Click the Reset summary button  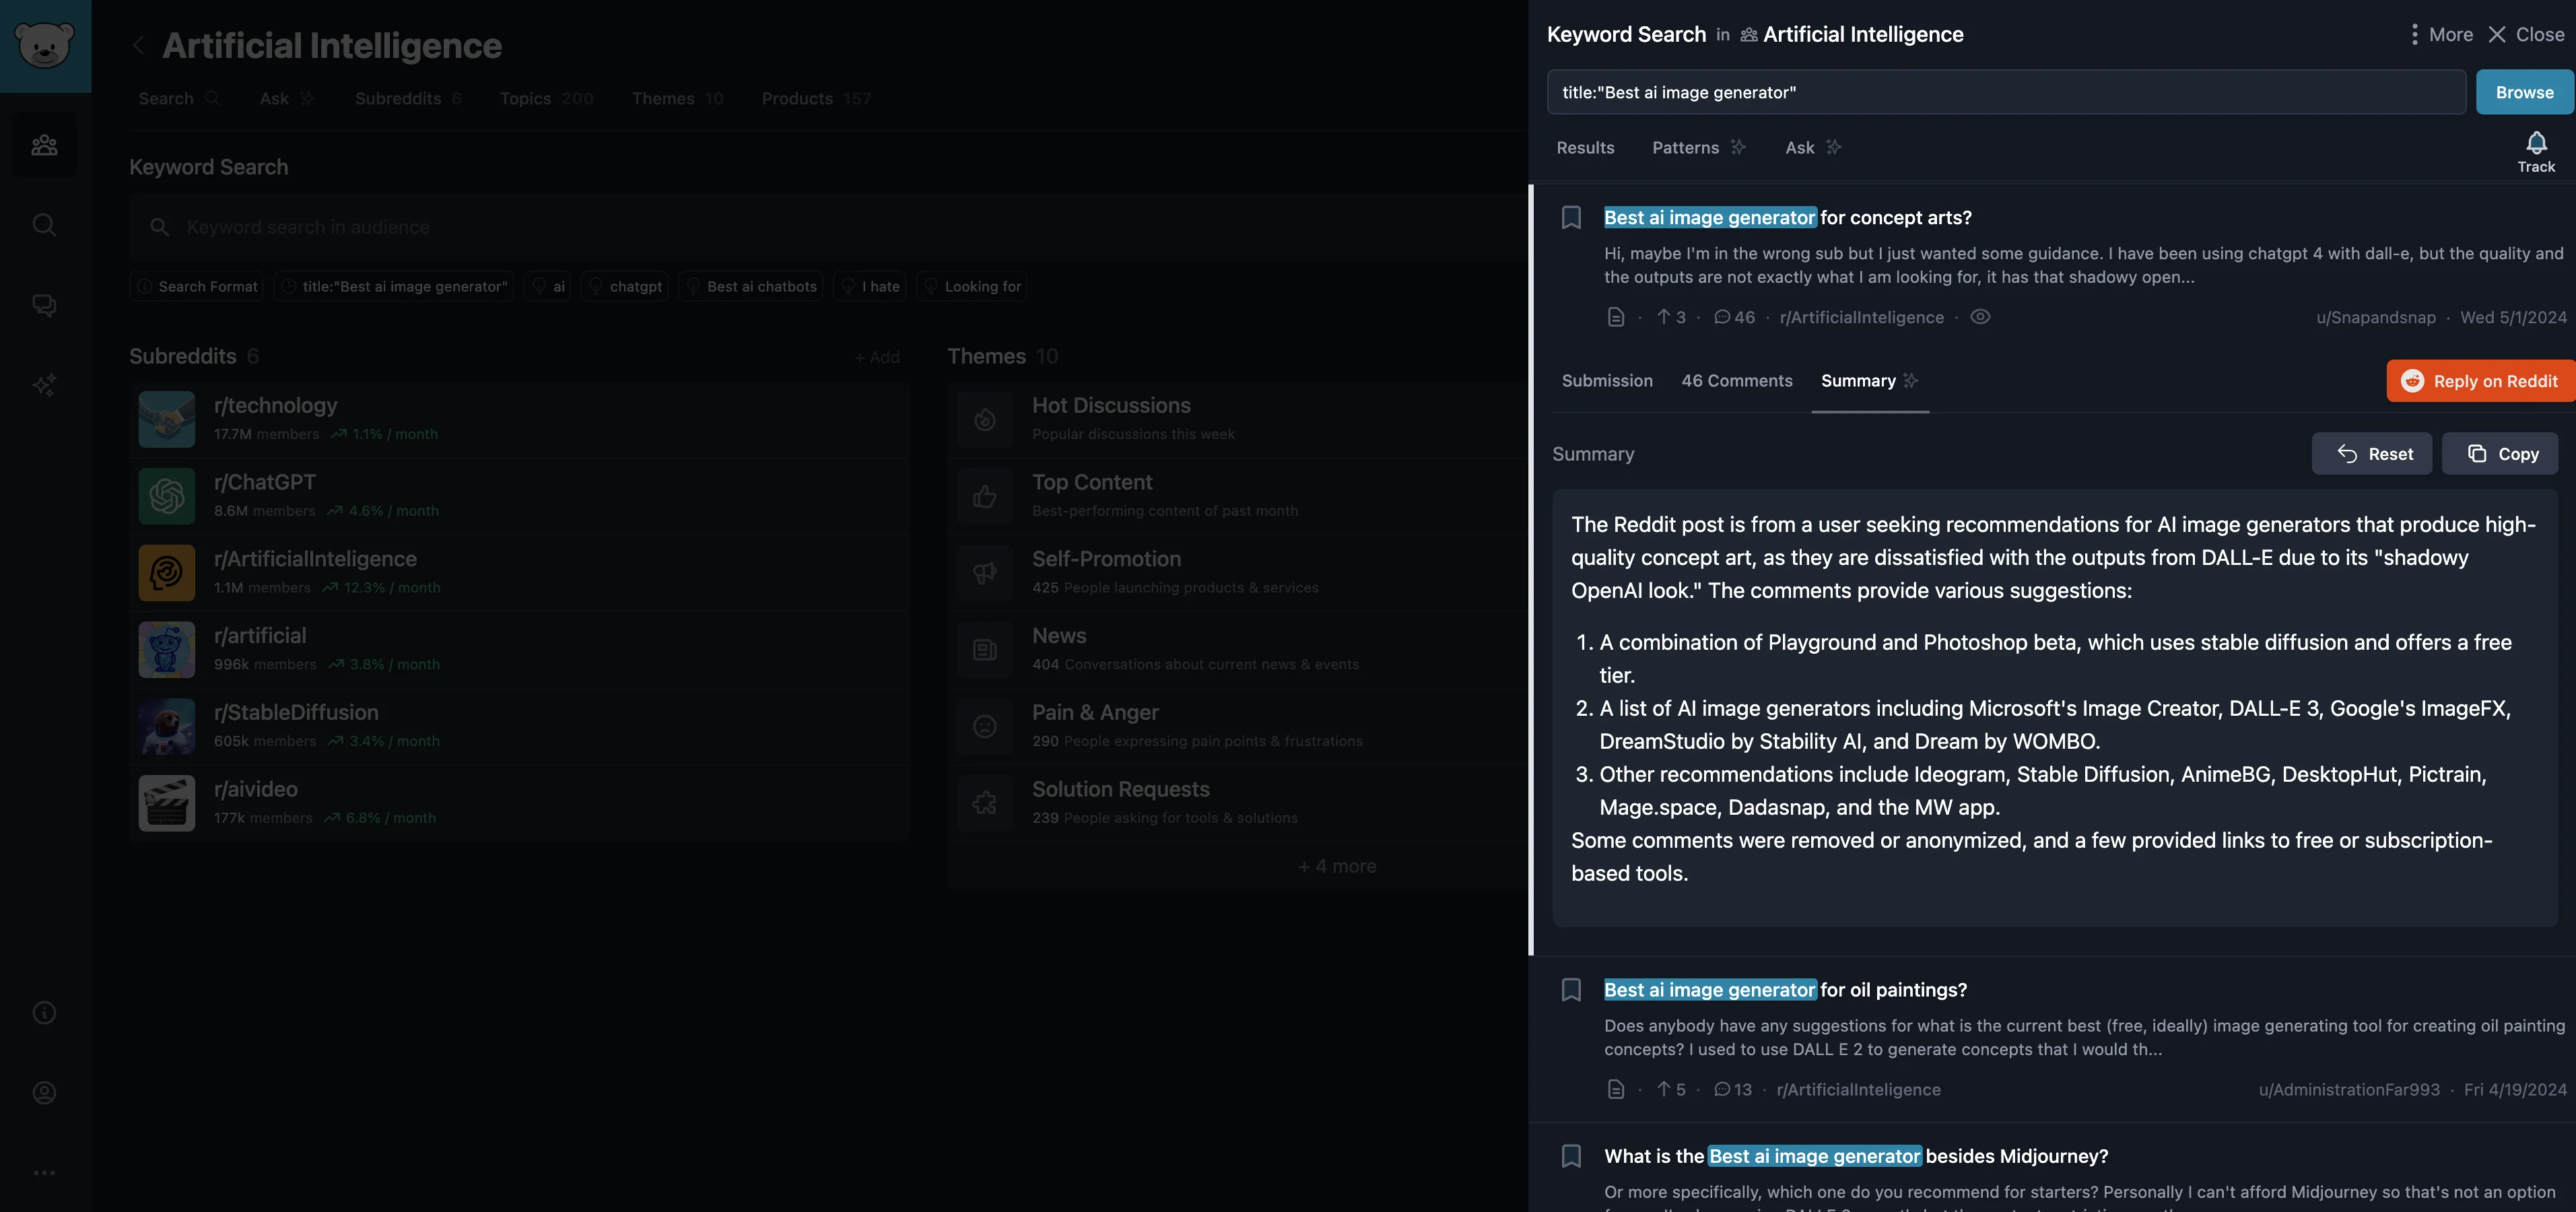coord(2371,454)
